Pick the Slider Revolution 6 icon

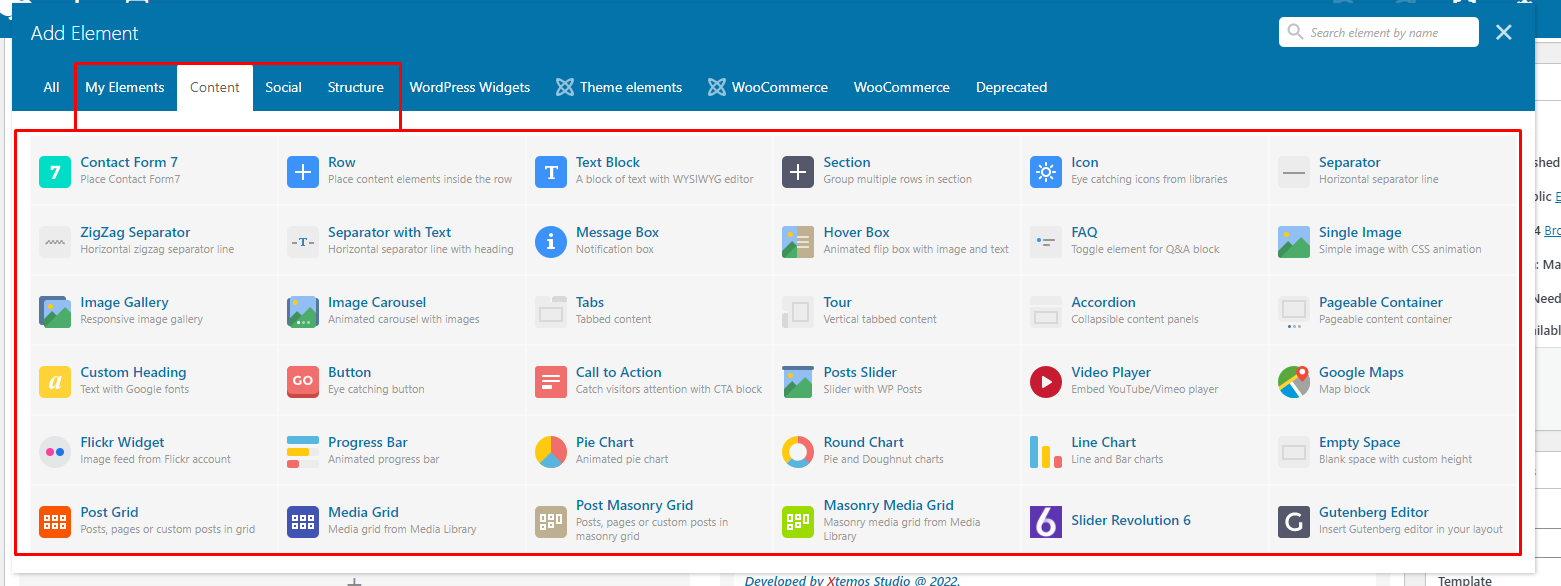click(1046, 522)
